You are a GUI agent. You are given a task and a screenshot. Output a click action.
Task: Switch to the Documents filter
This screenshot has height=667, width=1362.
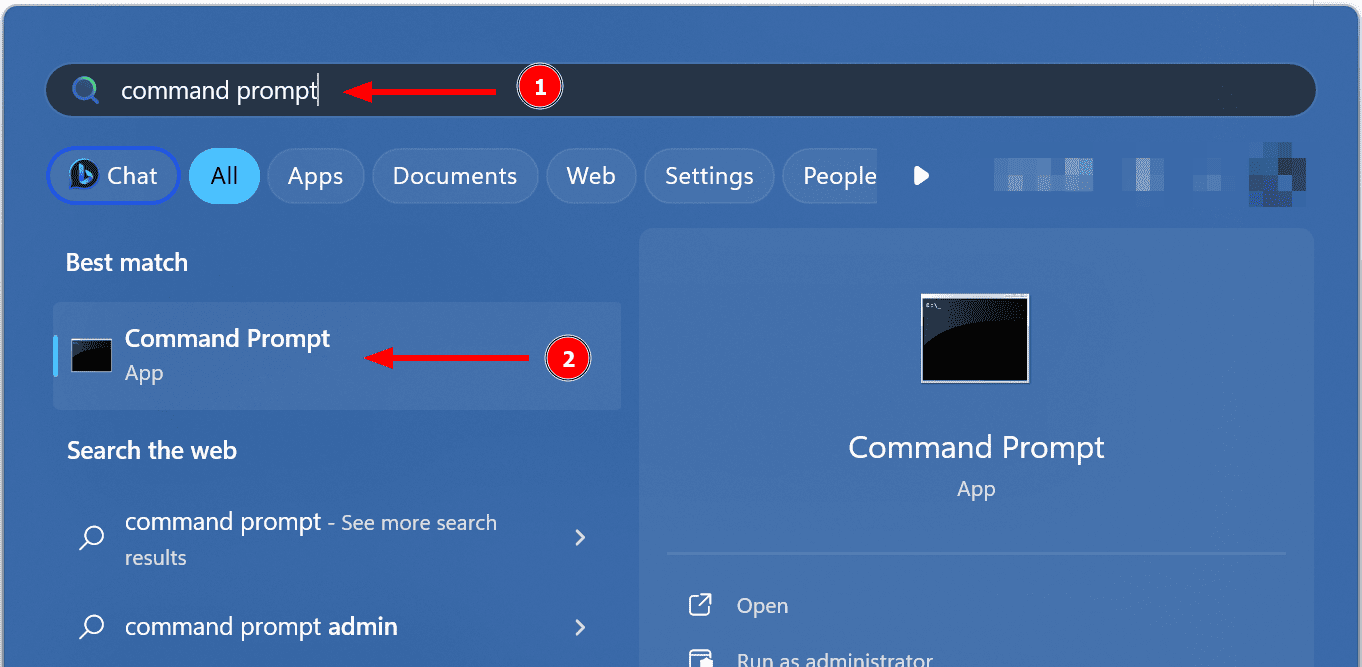[455, 176]
